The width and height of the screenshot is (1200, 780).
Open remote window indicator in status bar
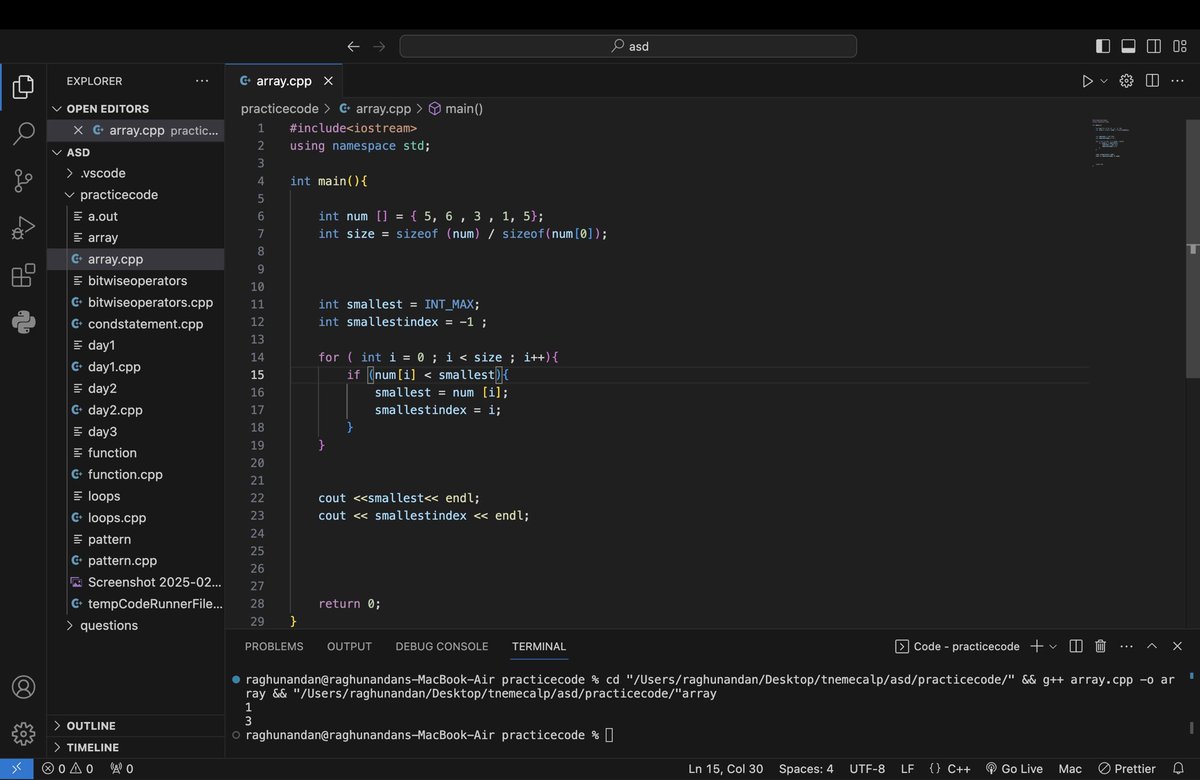16,769
